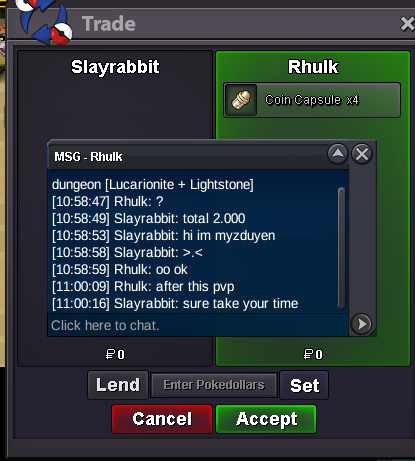Select the Coin Capsule x4 trade entry
This screenshot has width=415, height=461.
tap(312, 100)
